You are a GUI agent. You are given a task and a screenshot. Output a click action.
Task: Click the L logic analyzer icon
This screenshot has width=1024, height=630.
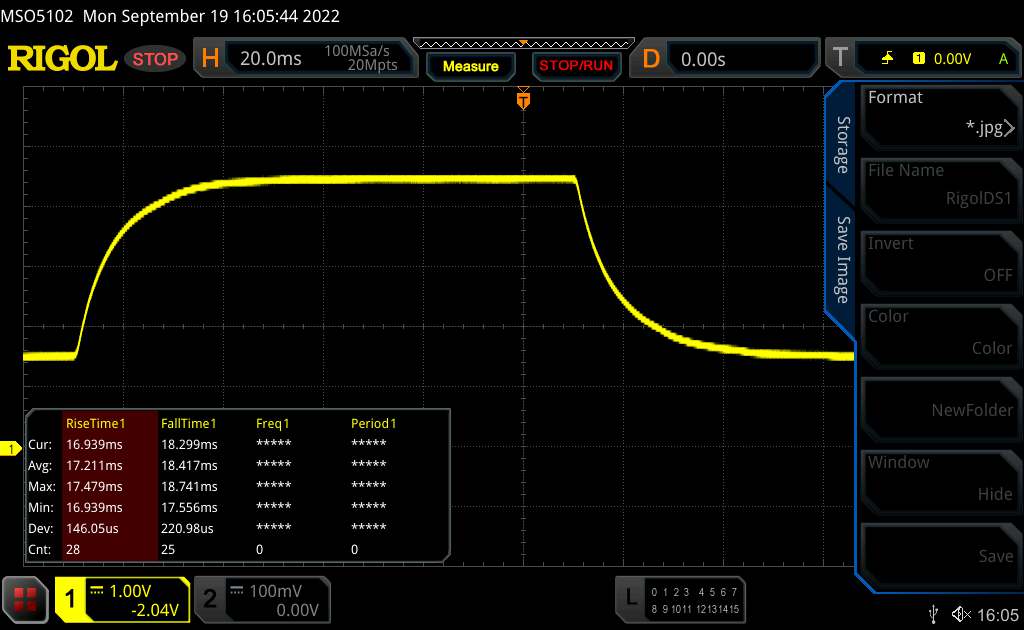click(x=630, y=598)
